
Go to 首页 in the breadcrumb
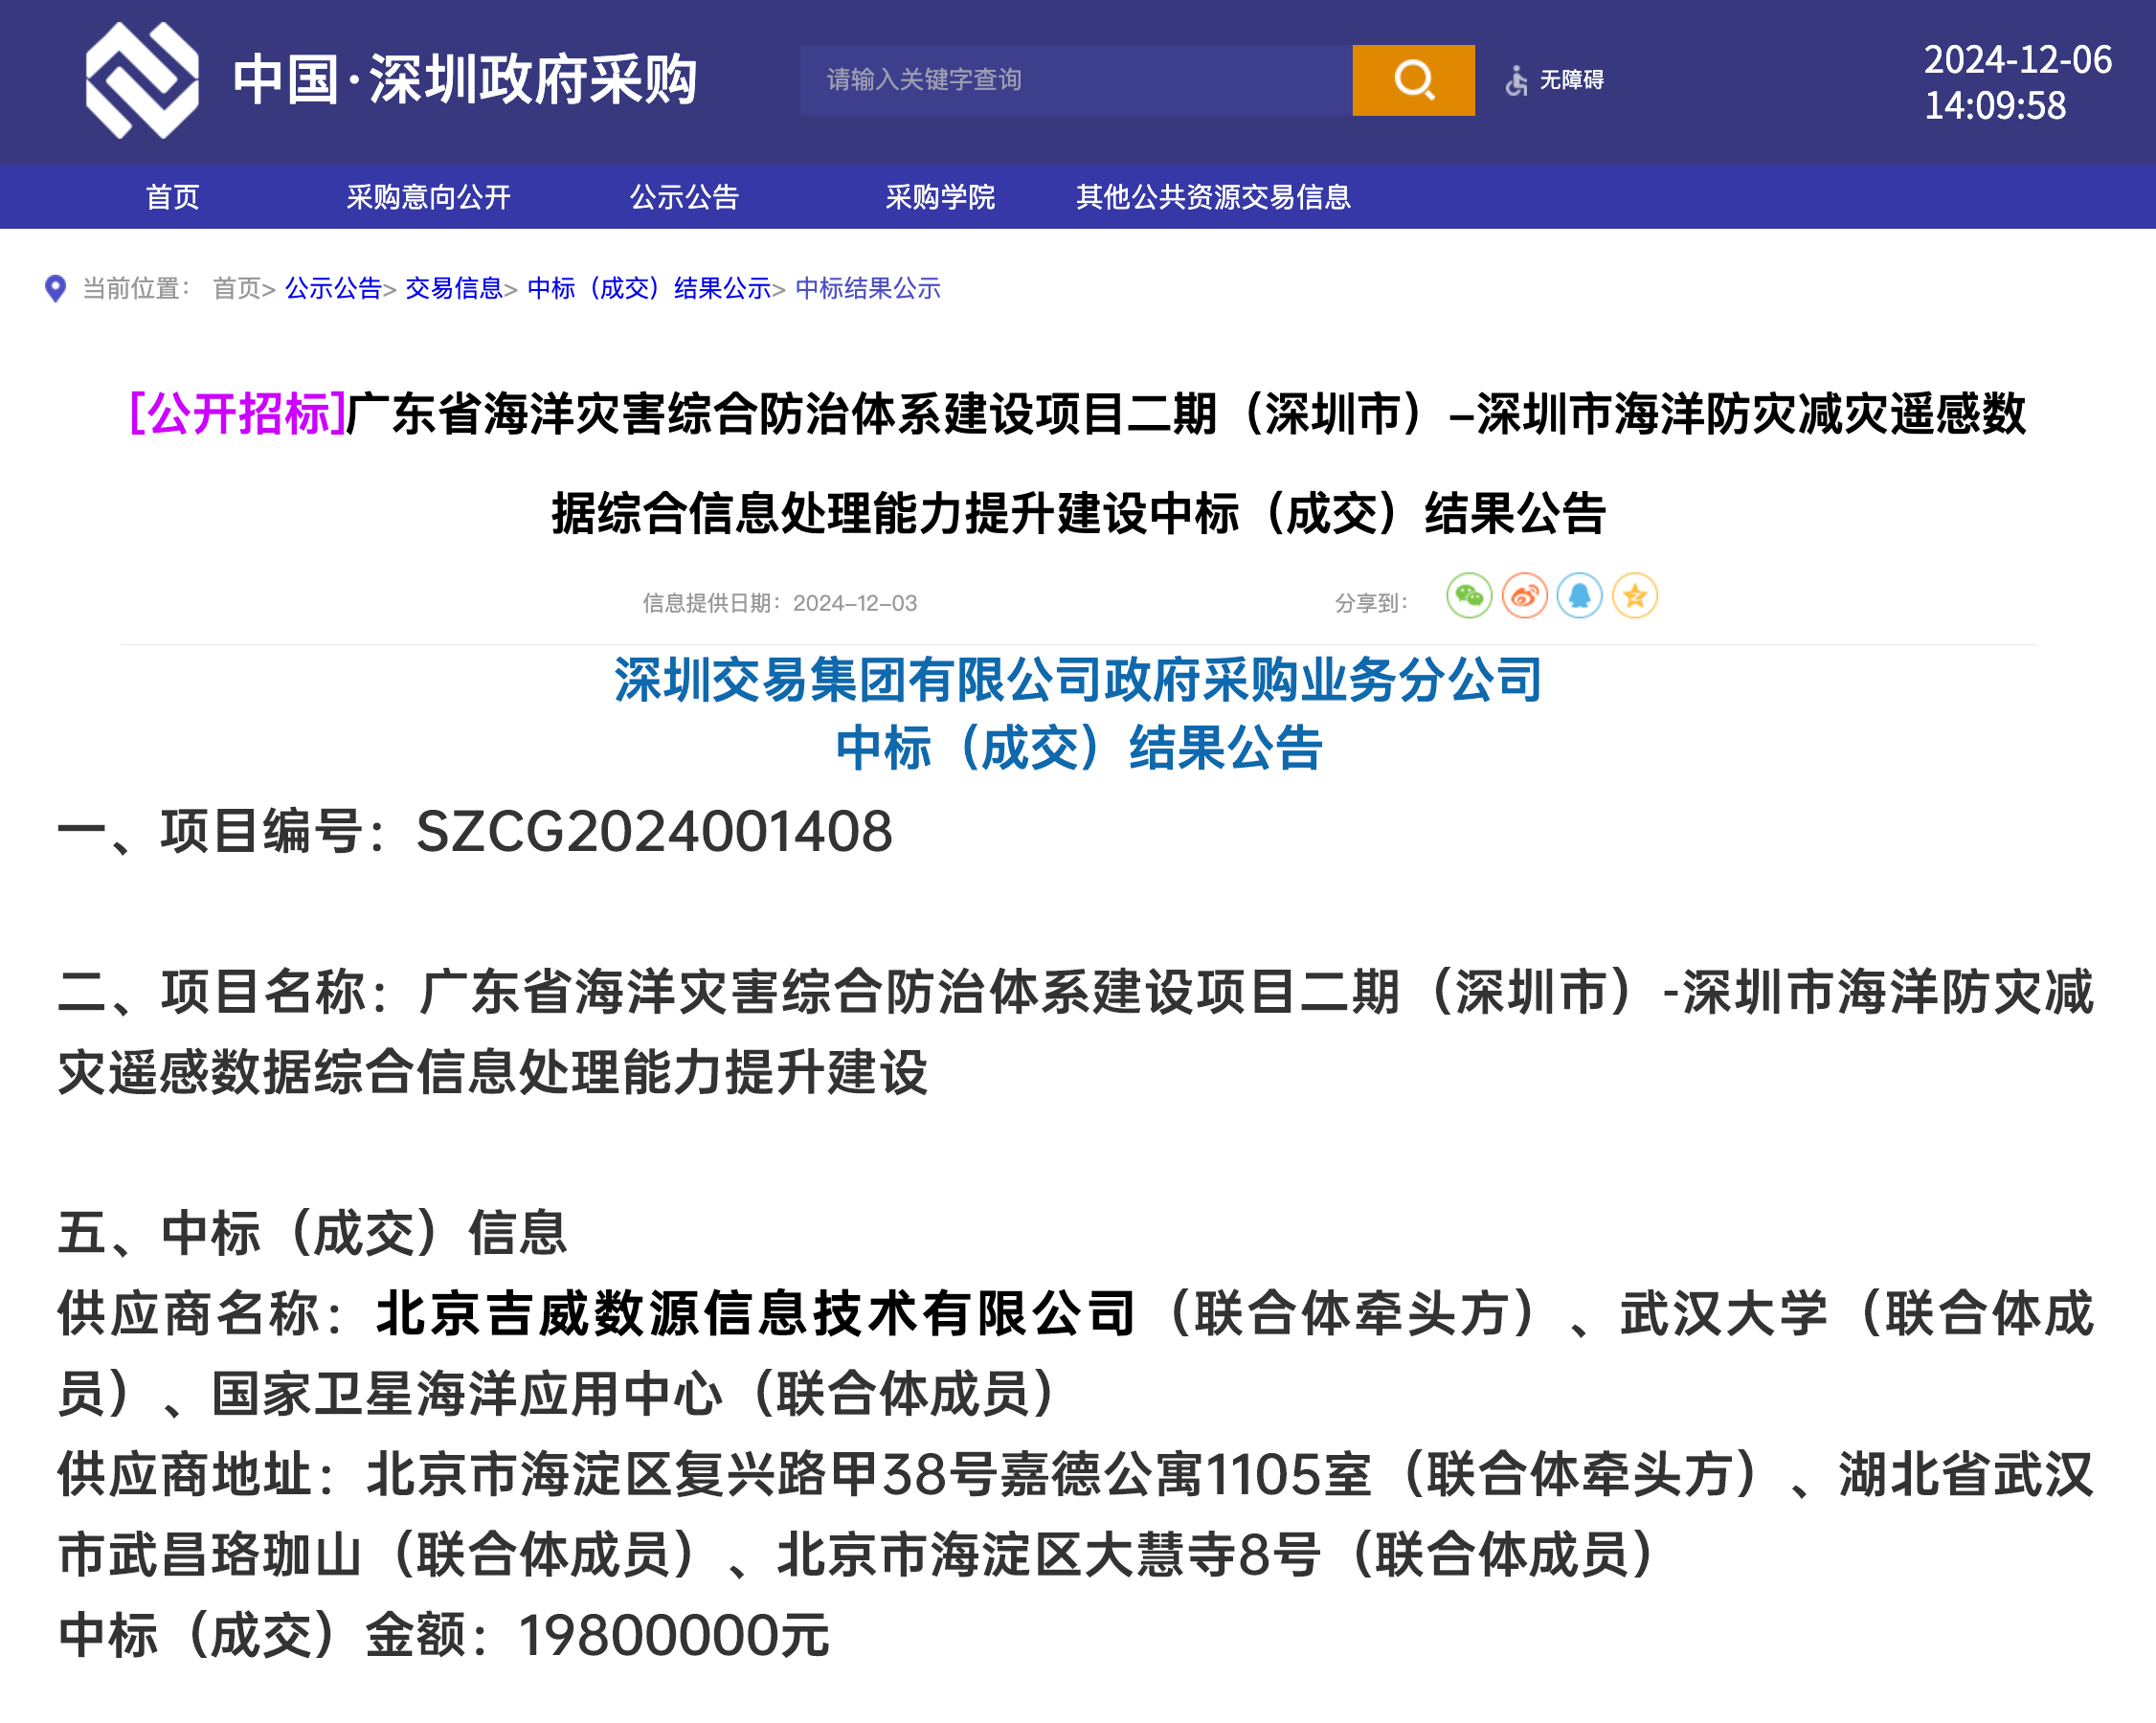click(237, 289)
